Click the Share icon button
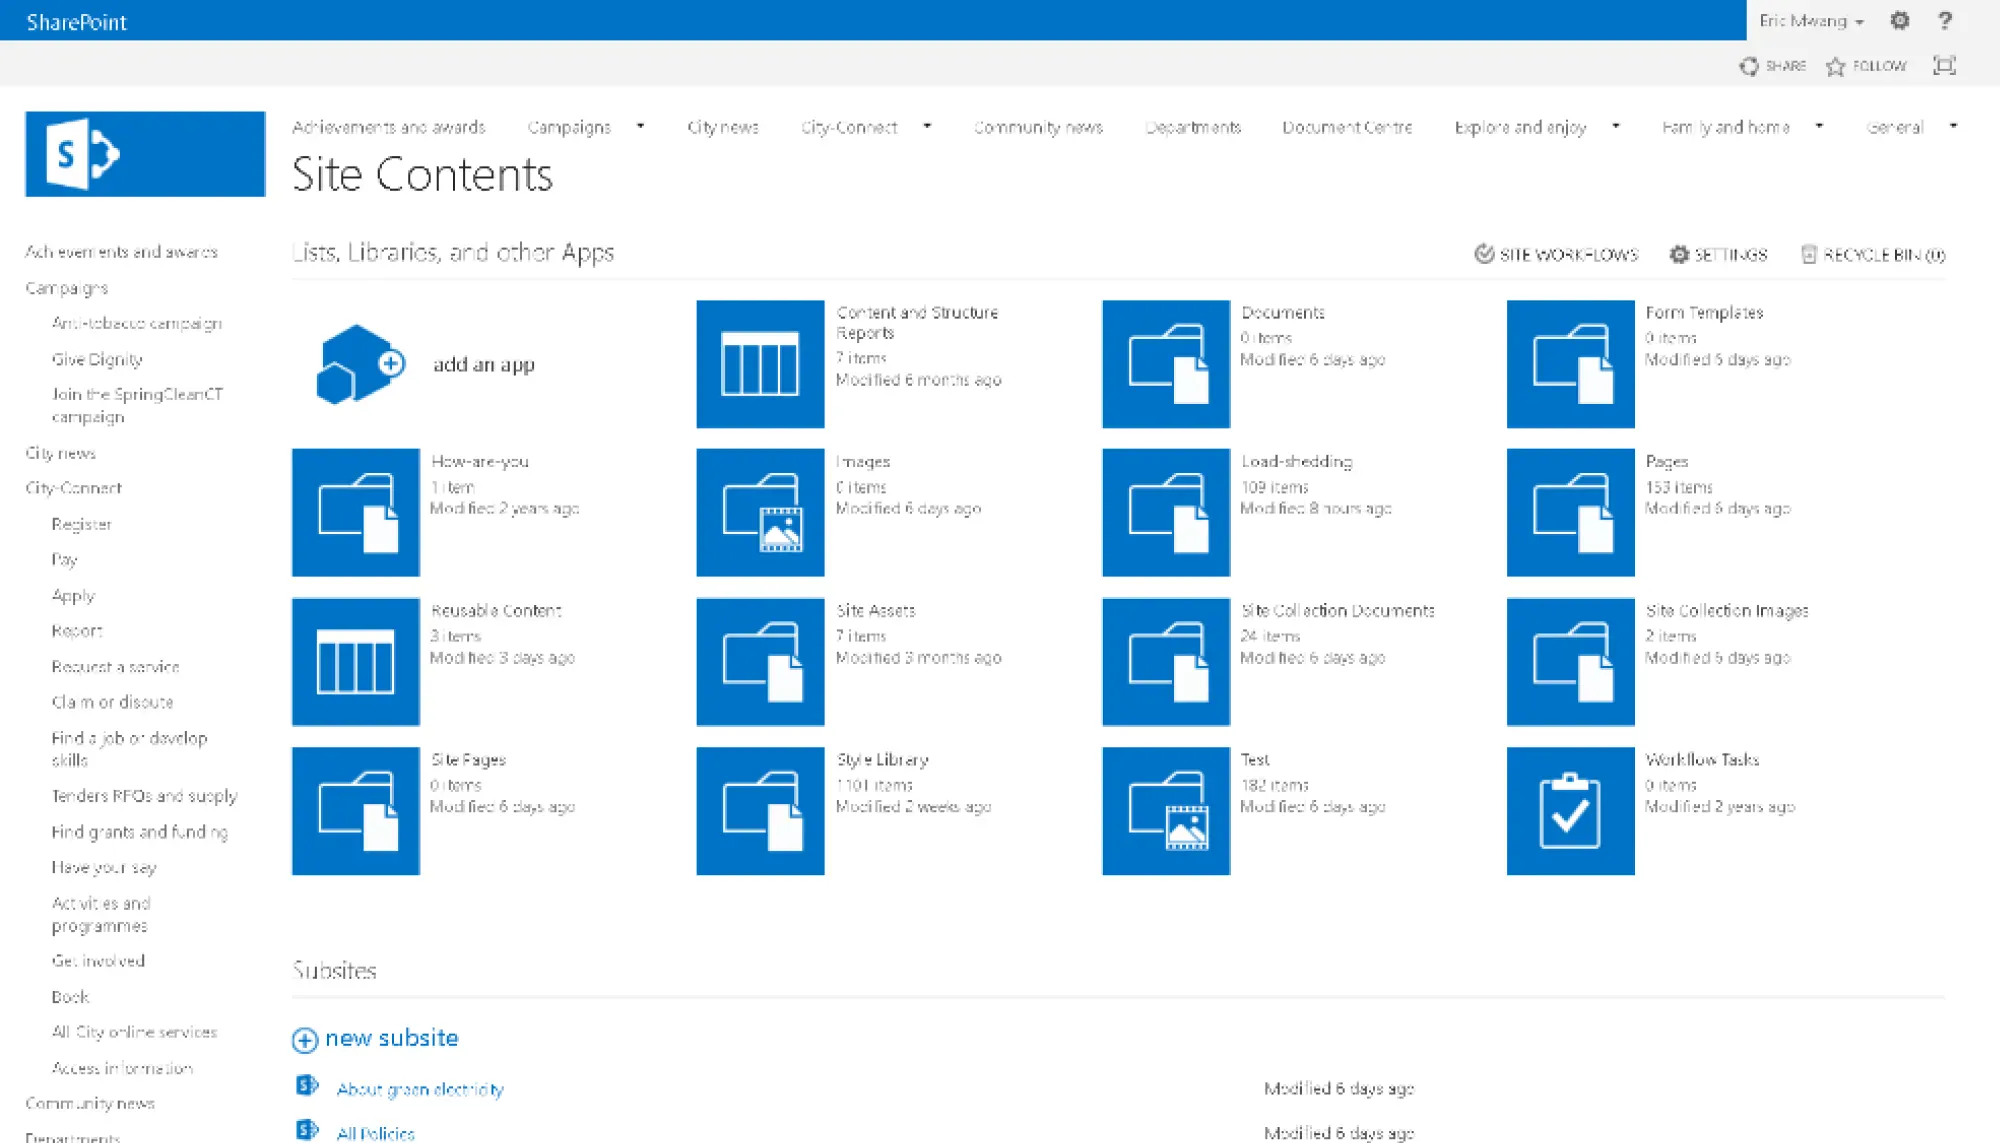The image size is (2000, 1143). (1749, 66)
